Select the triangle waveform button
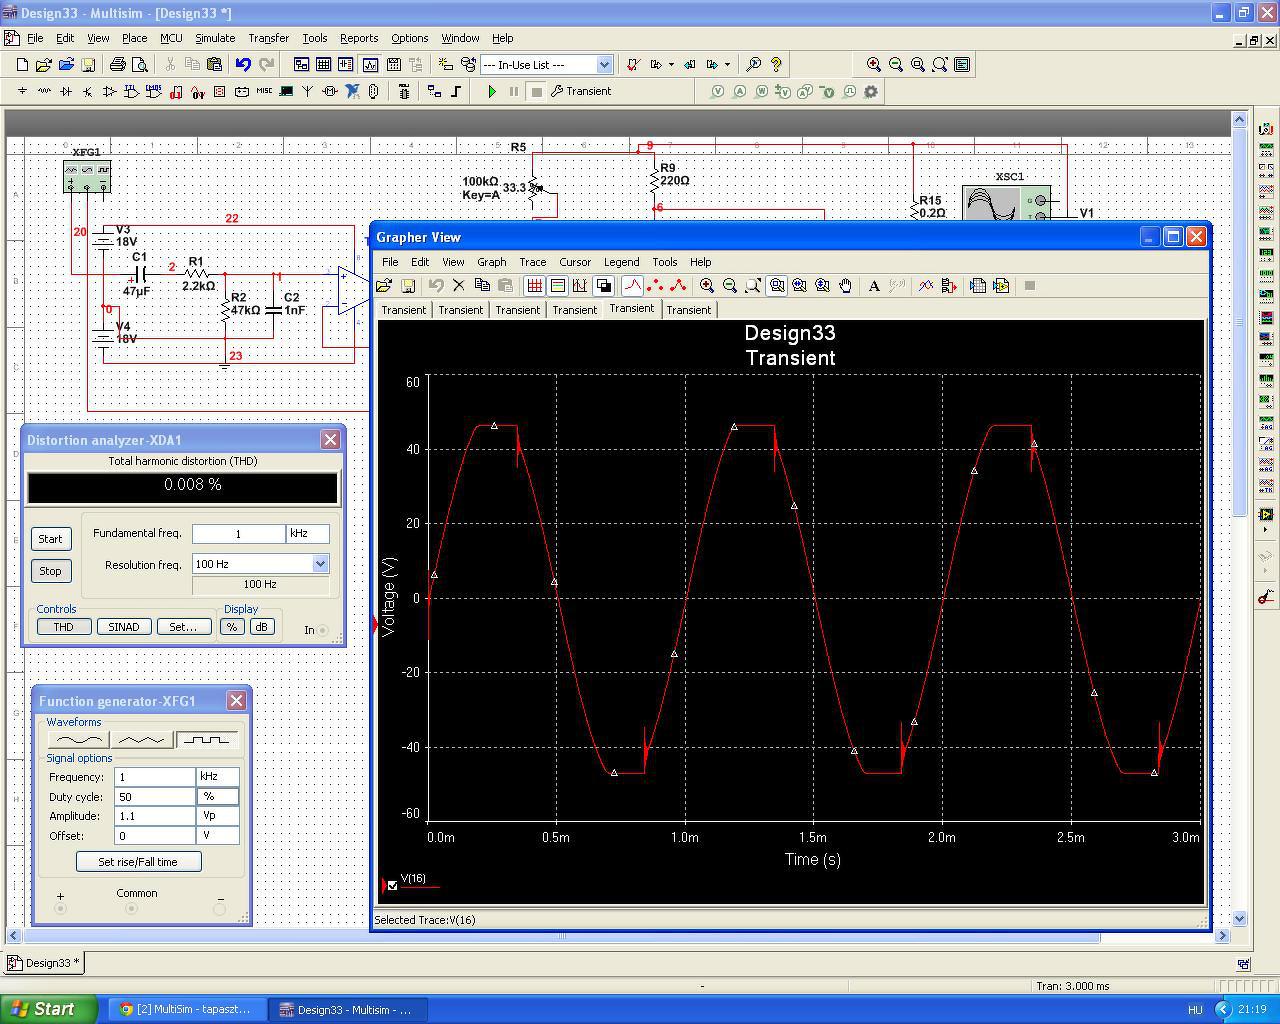This screenshot has height=1024, width=1280. click(x=141, y=740)
